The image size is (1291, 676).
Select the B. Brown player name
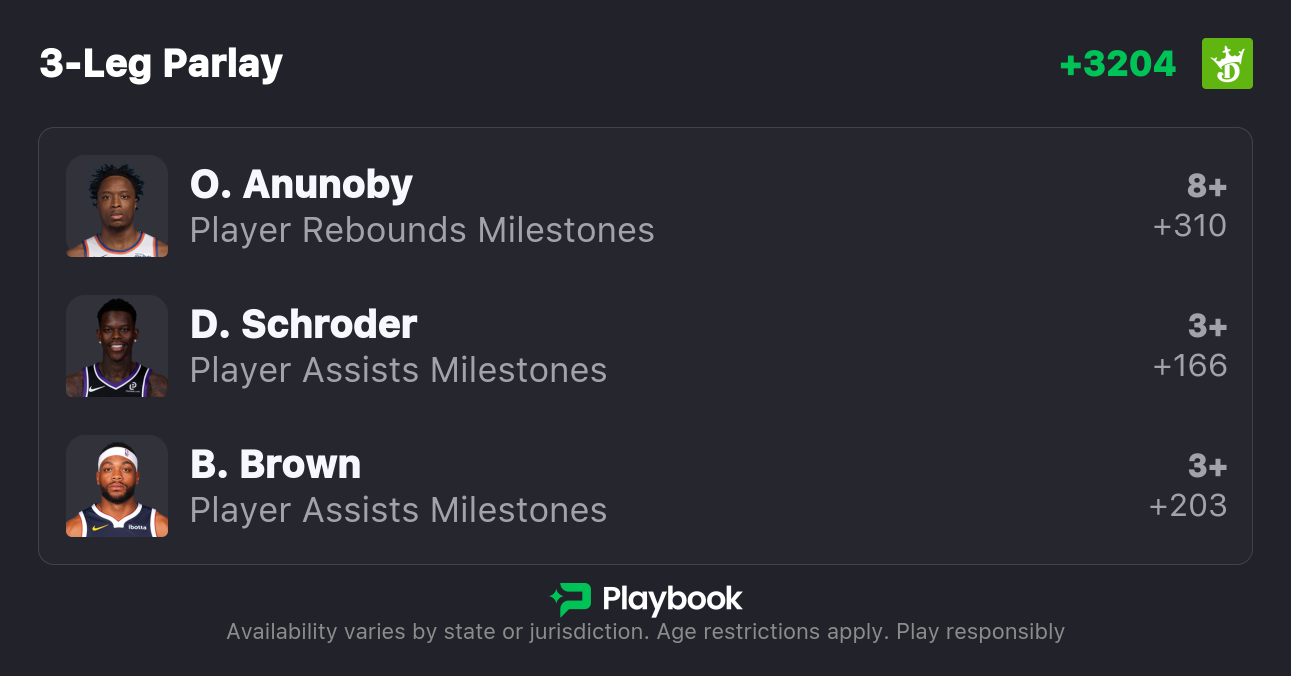tap(275, 465)
